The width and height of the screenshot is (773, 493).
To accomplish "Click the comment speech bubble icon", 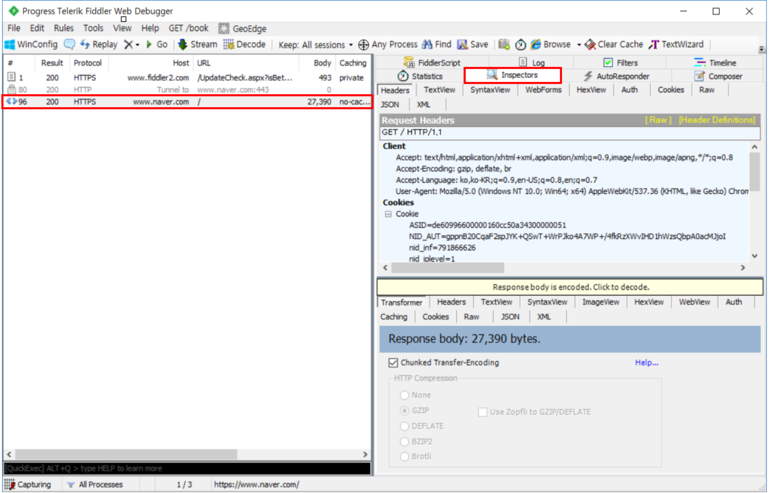I will pos(70,44).
